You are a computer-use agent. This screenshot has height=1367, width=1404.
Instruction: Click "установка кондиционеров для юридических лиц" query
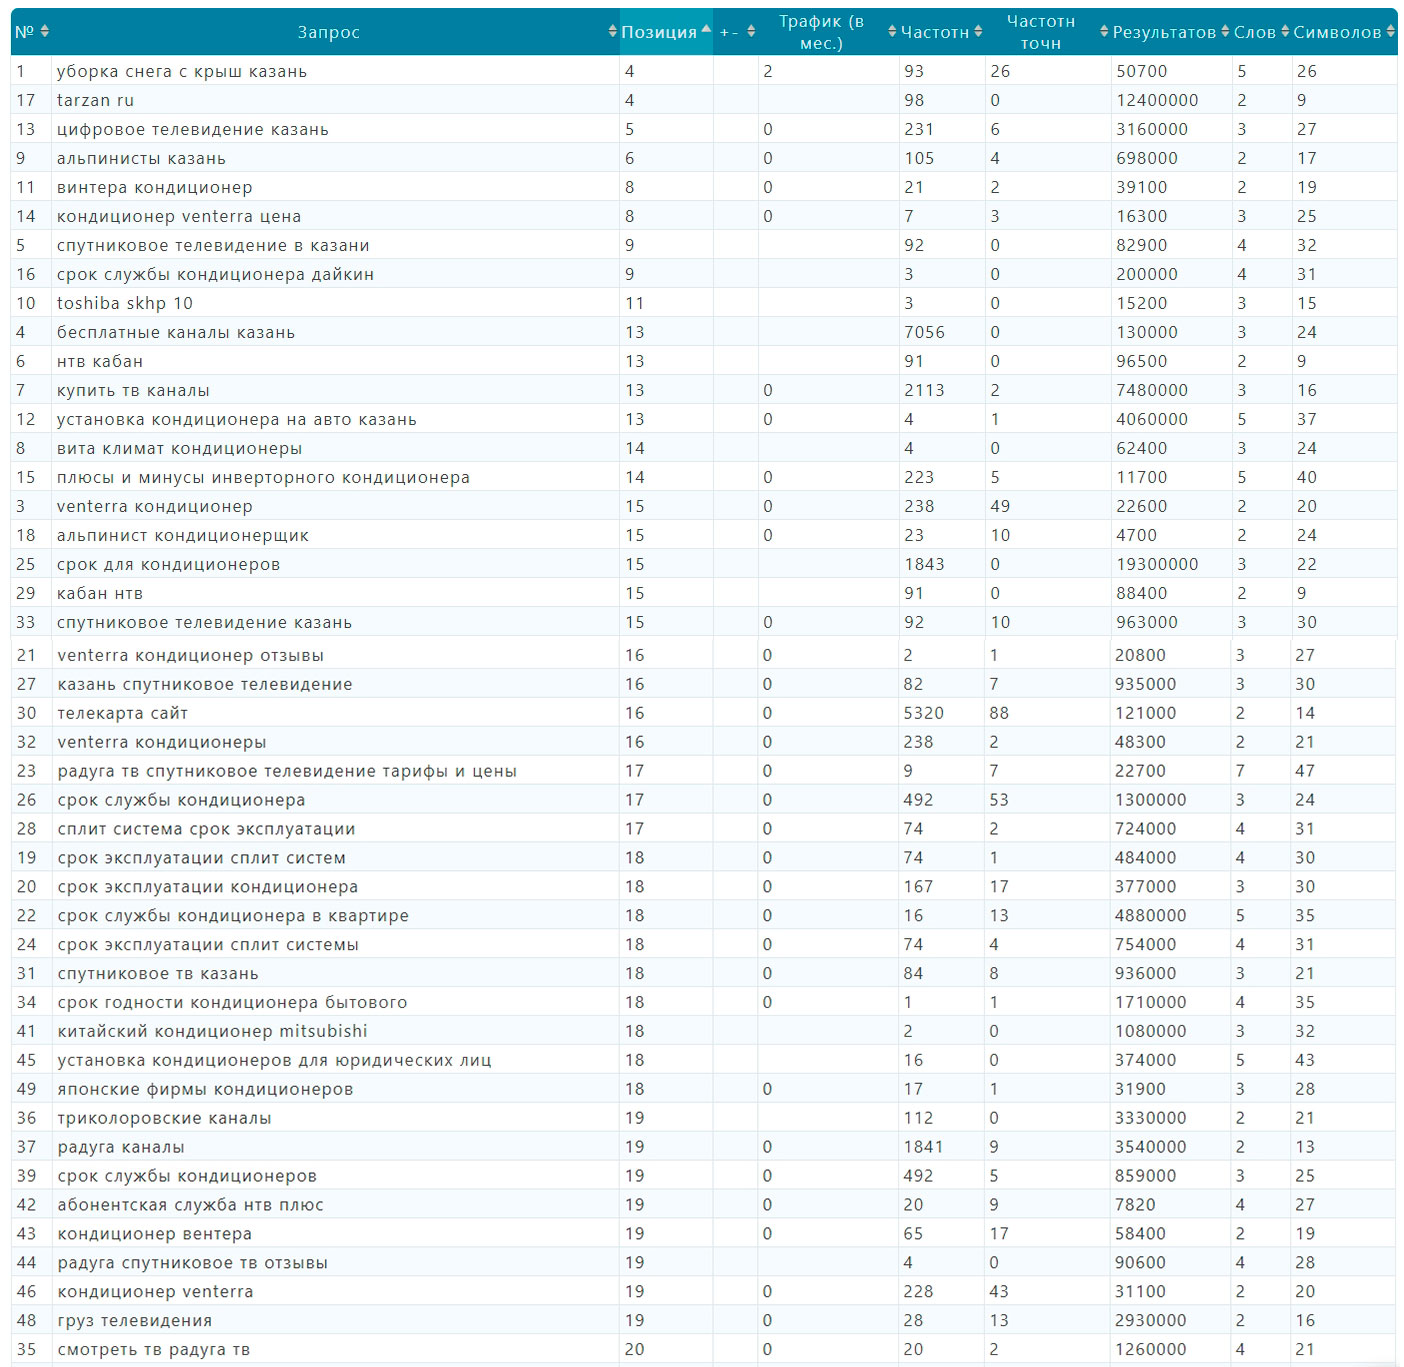click(x=275, y=1060)
